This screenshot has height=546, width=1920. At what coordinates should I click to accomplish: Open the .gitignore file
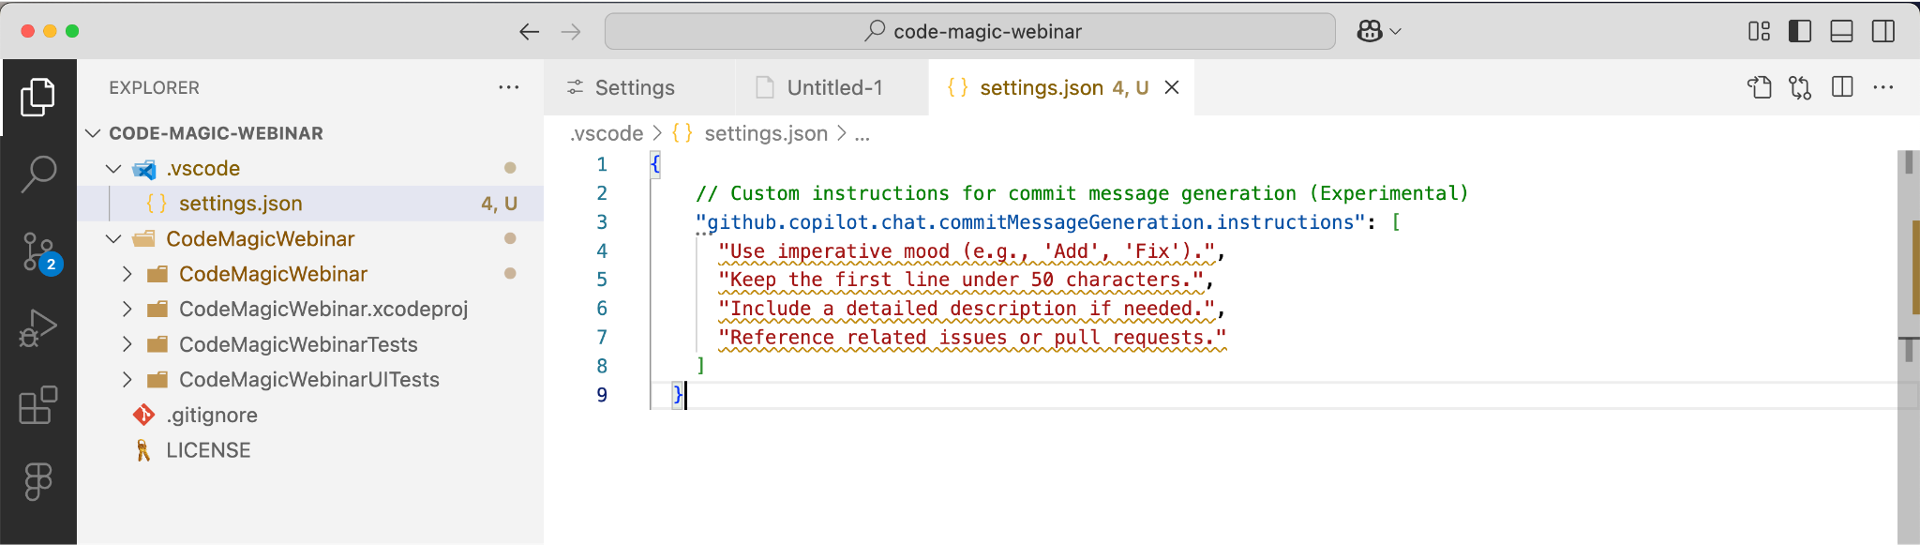(x=212, y=415)
